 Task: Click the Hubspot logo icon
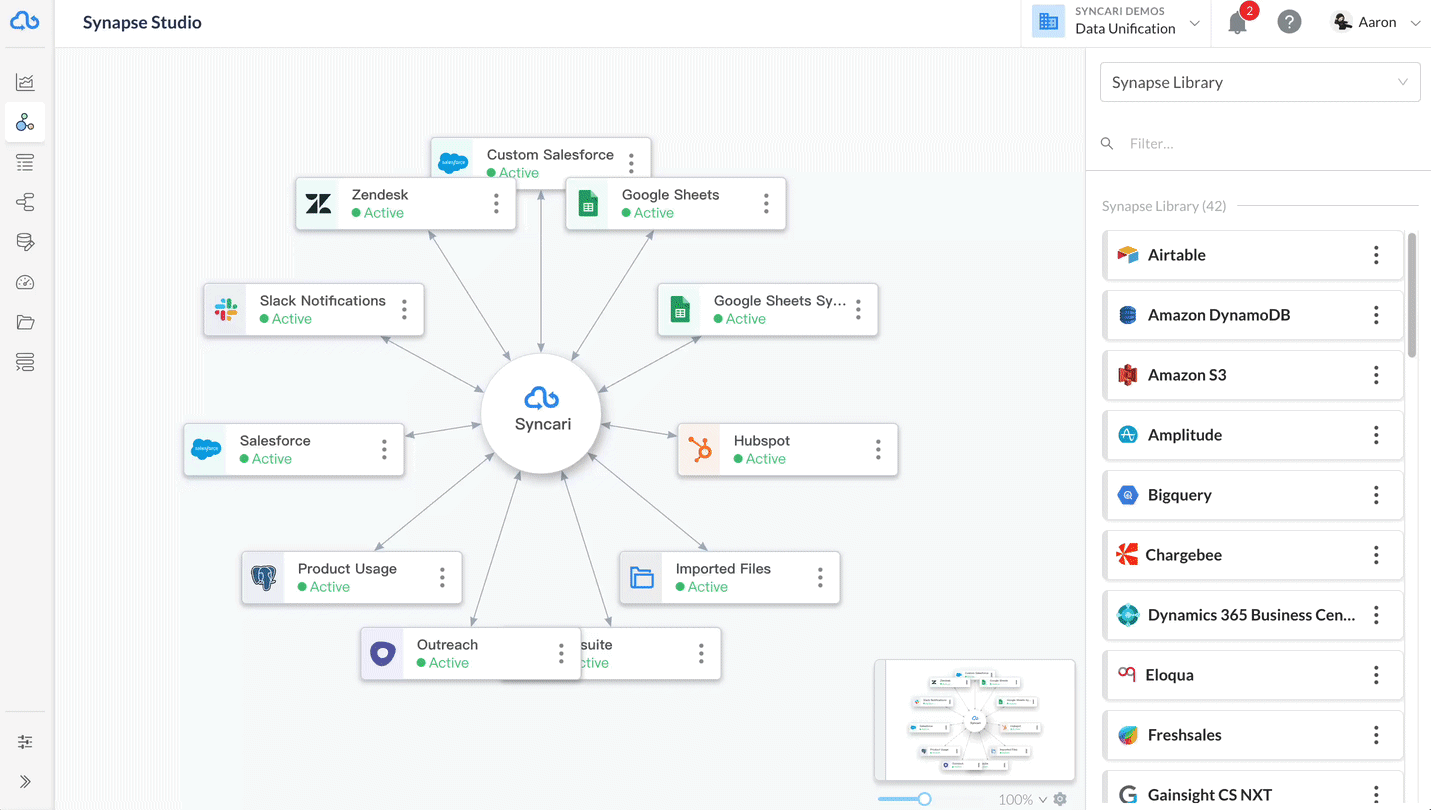(x=700, y=450)
